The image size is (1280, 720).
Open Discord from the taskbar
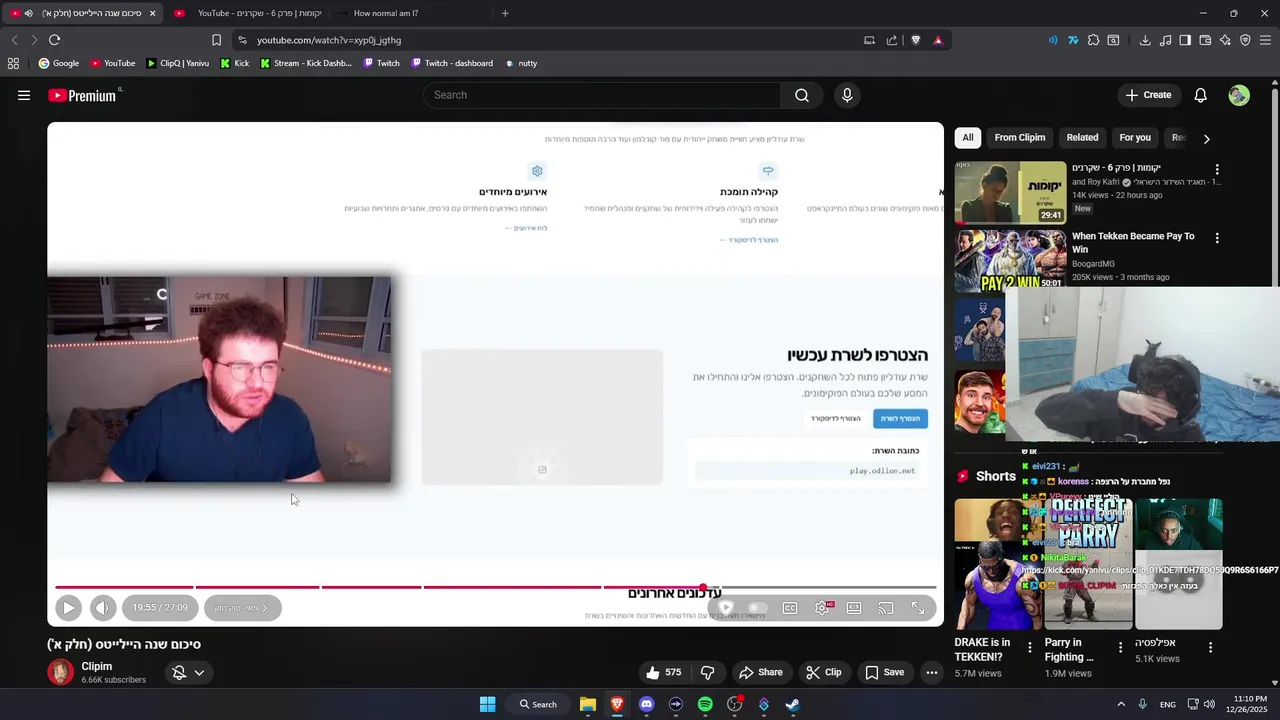(646, 704)
